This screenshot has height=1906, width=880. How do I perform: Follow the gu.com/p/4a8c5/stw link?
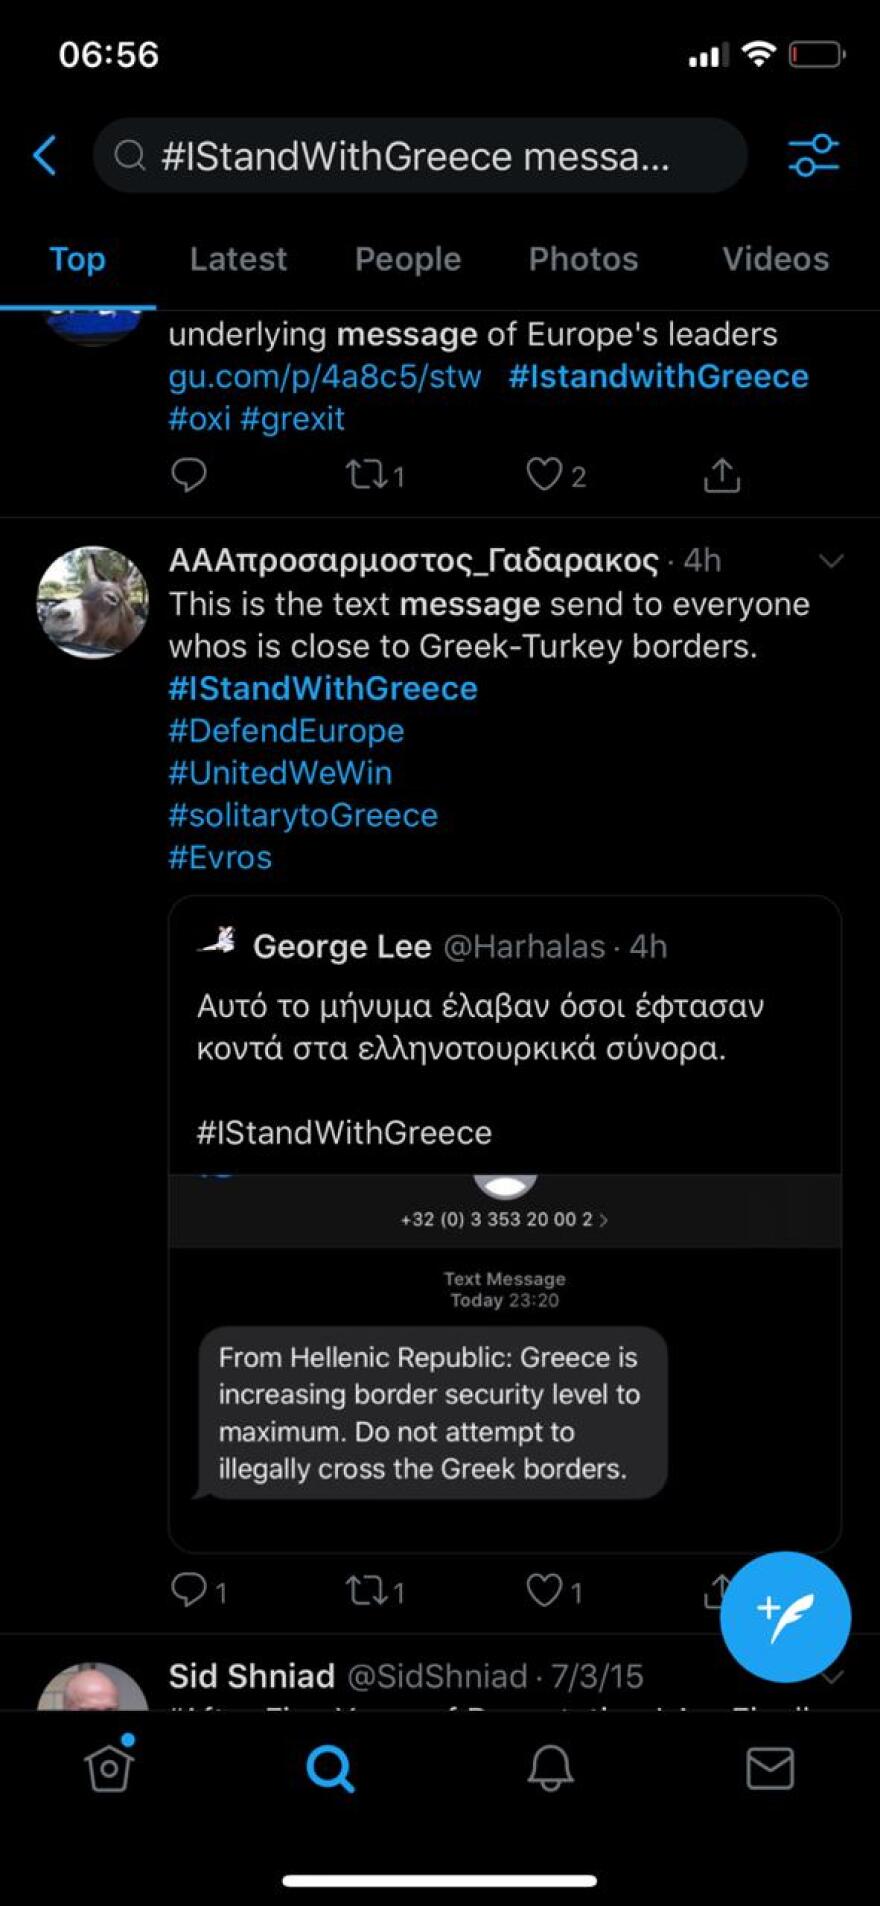click(323, 376)
